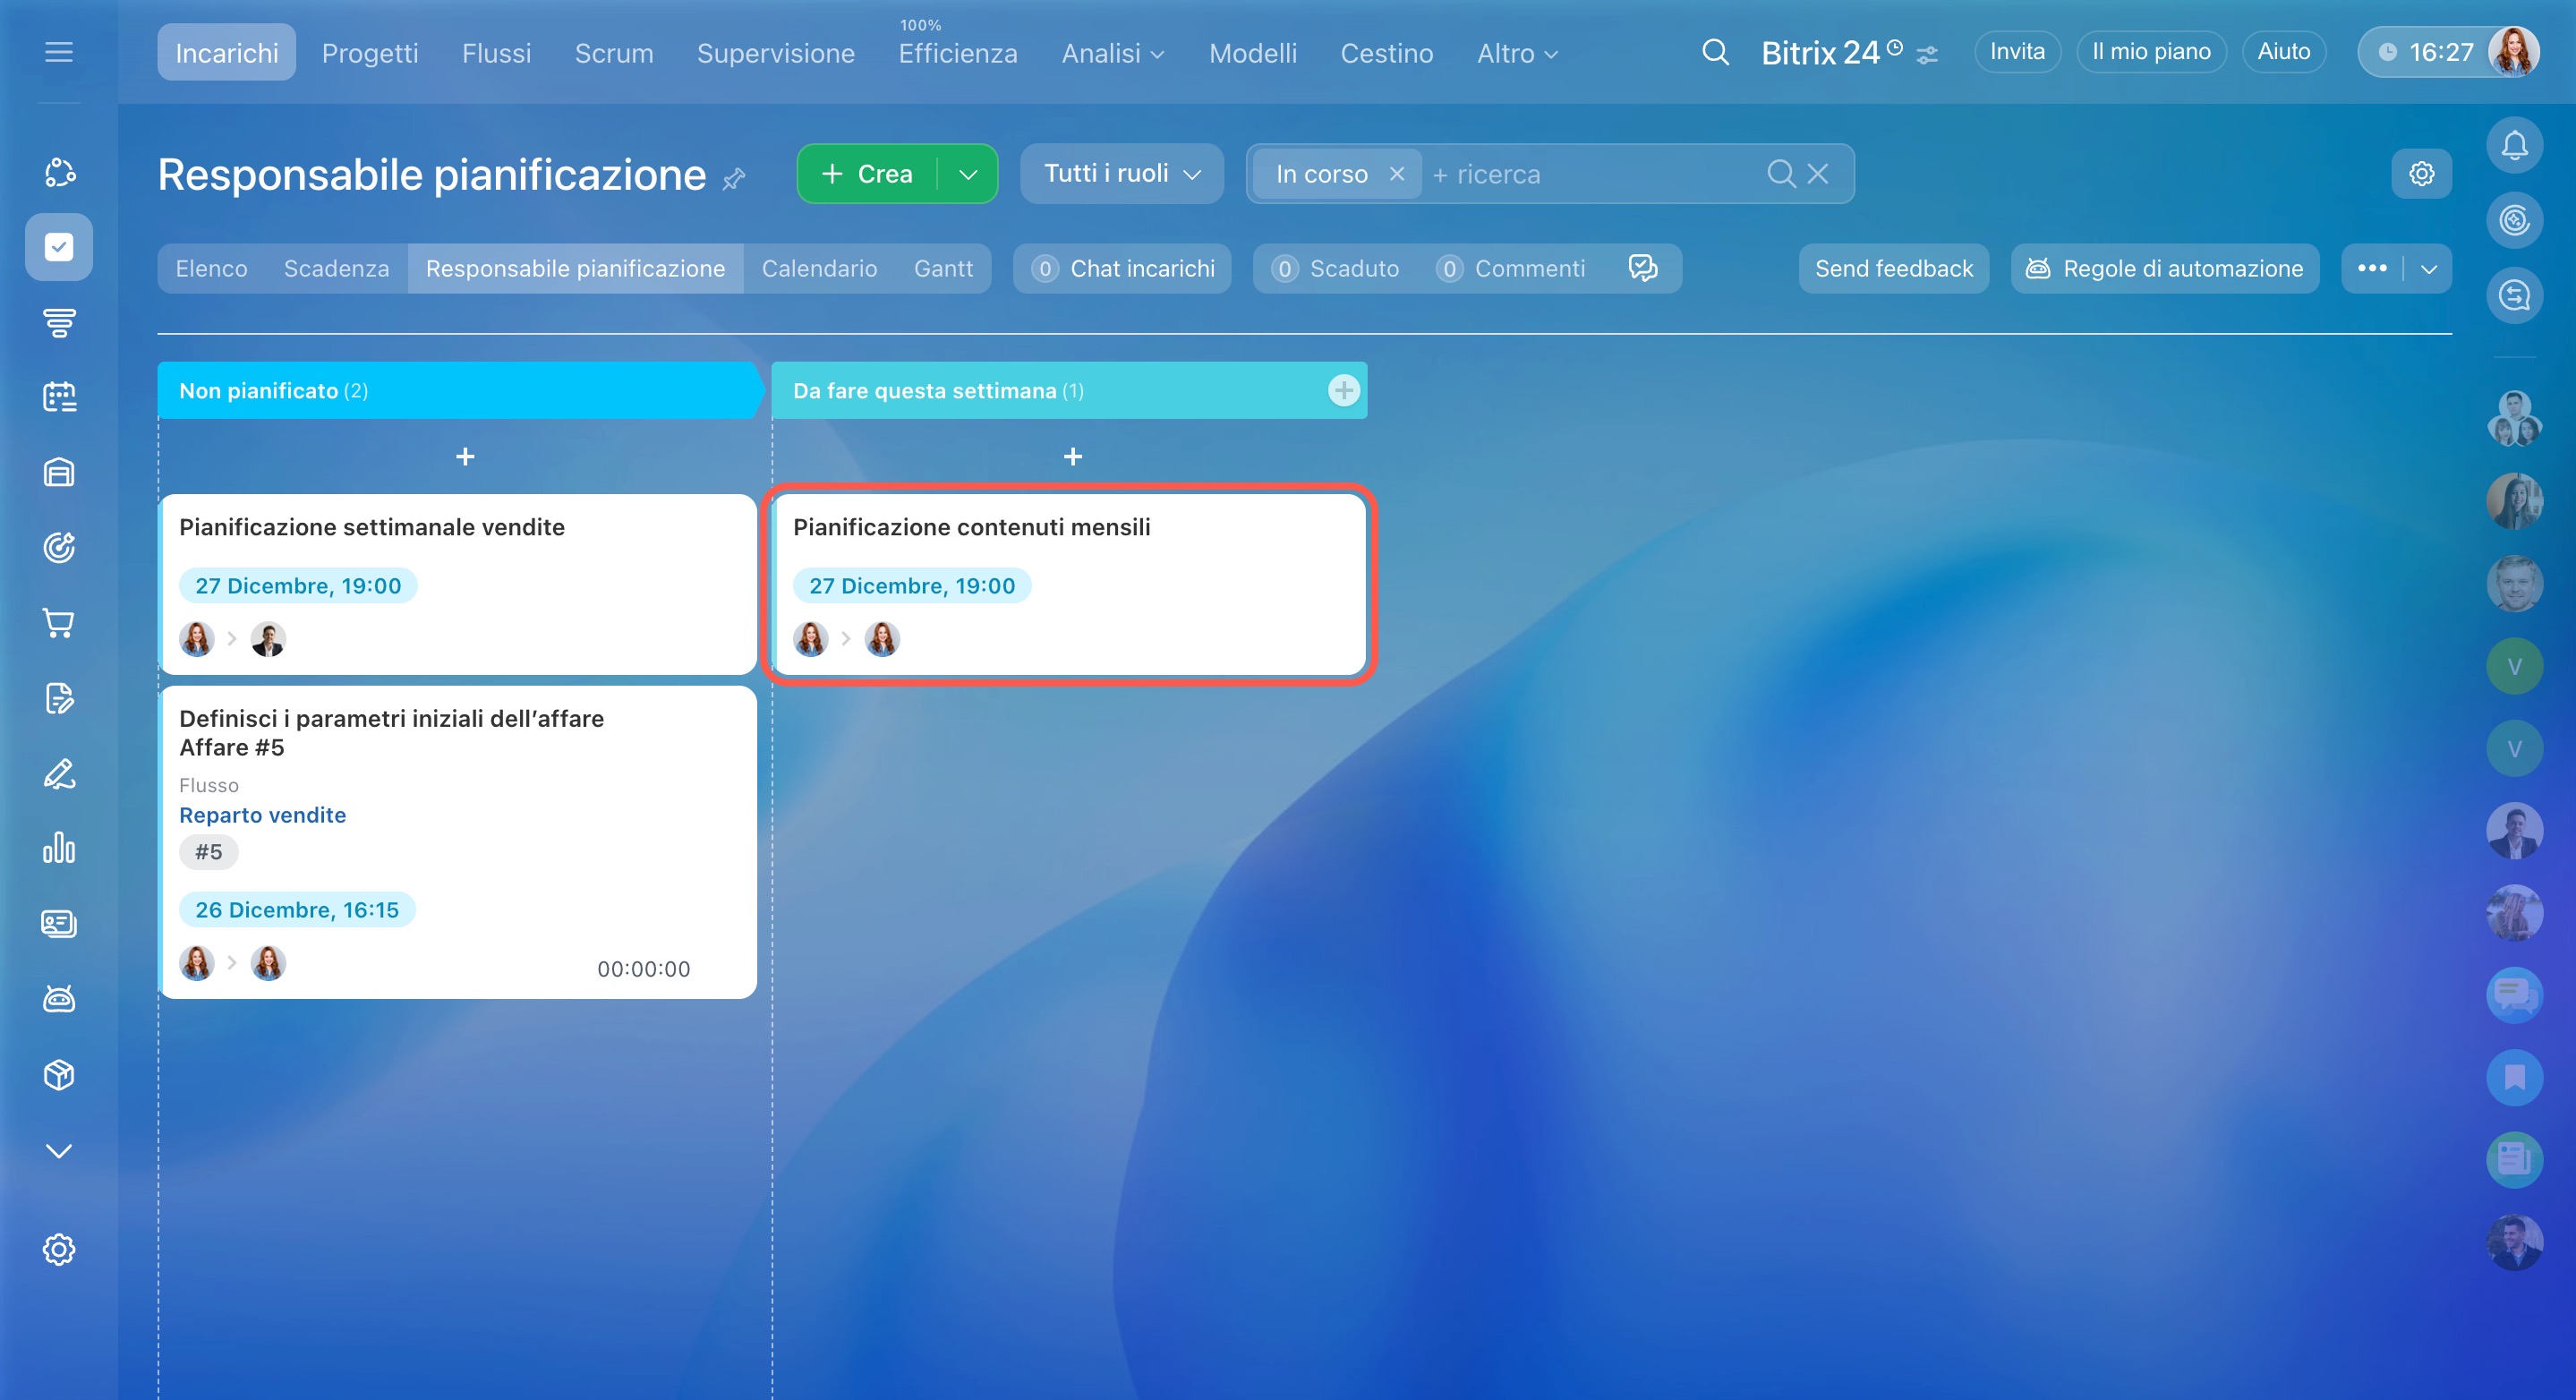
Task: Click the gear settings icon near the filter
Action: [x=2421, y=174]
